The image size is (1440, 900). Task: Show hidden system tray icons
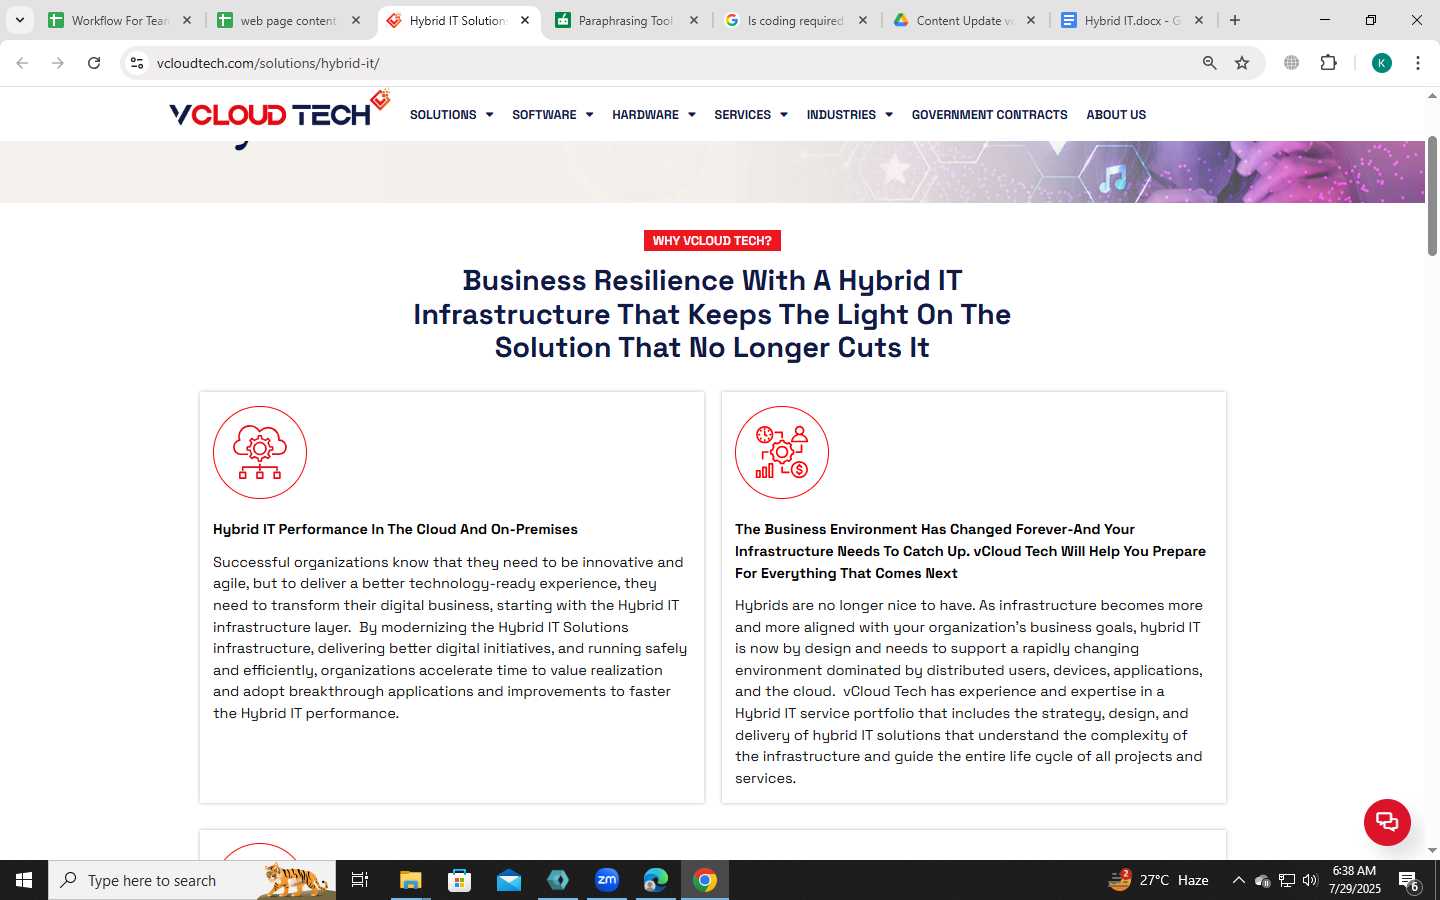(1238, 880)
